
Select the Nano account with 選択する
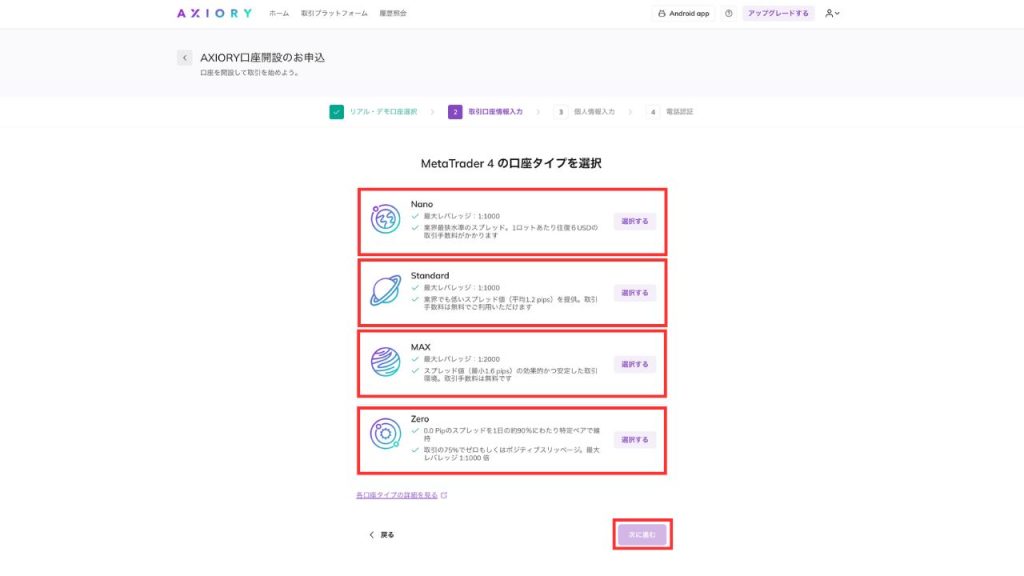[635, 221]
